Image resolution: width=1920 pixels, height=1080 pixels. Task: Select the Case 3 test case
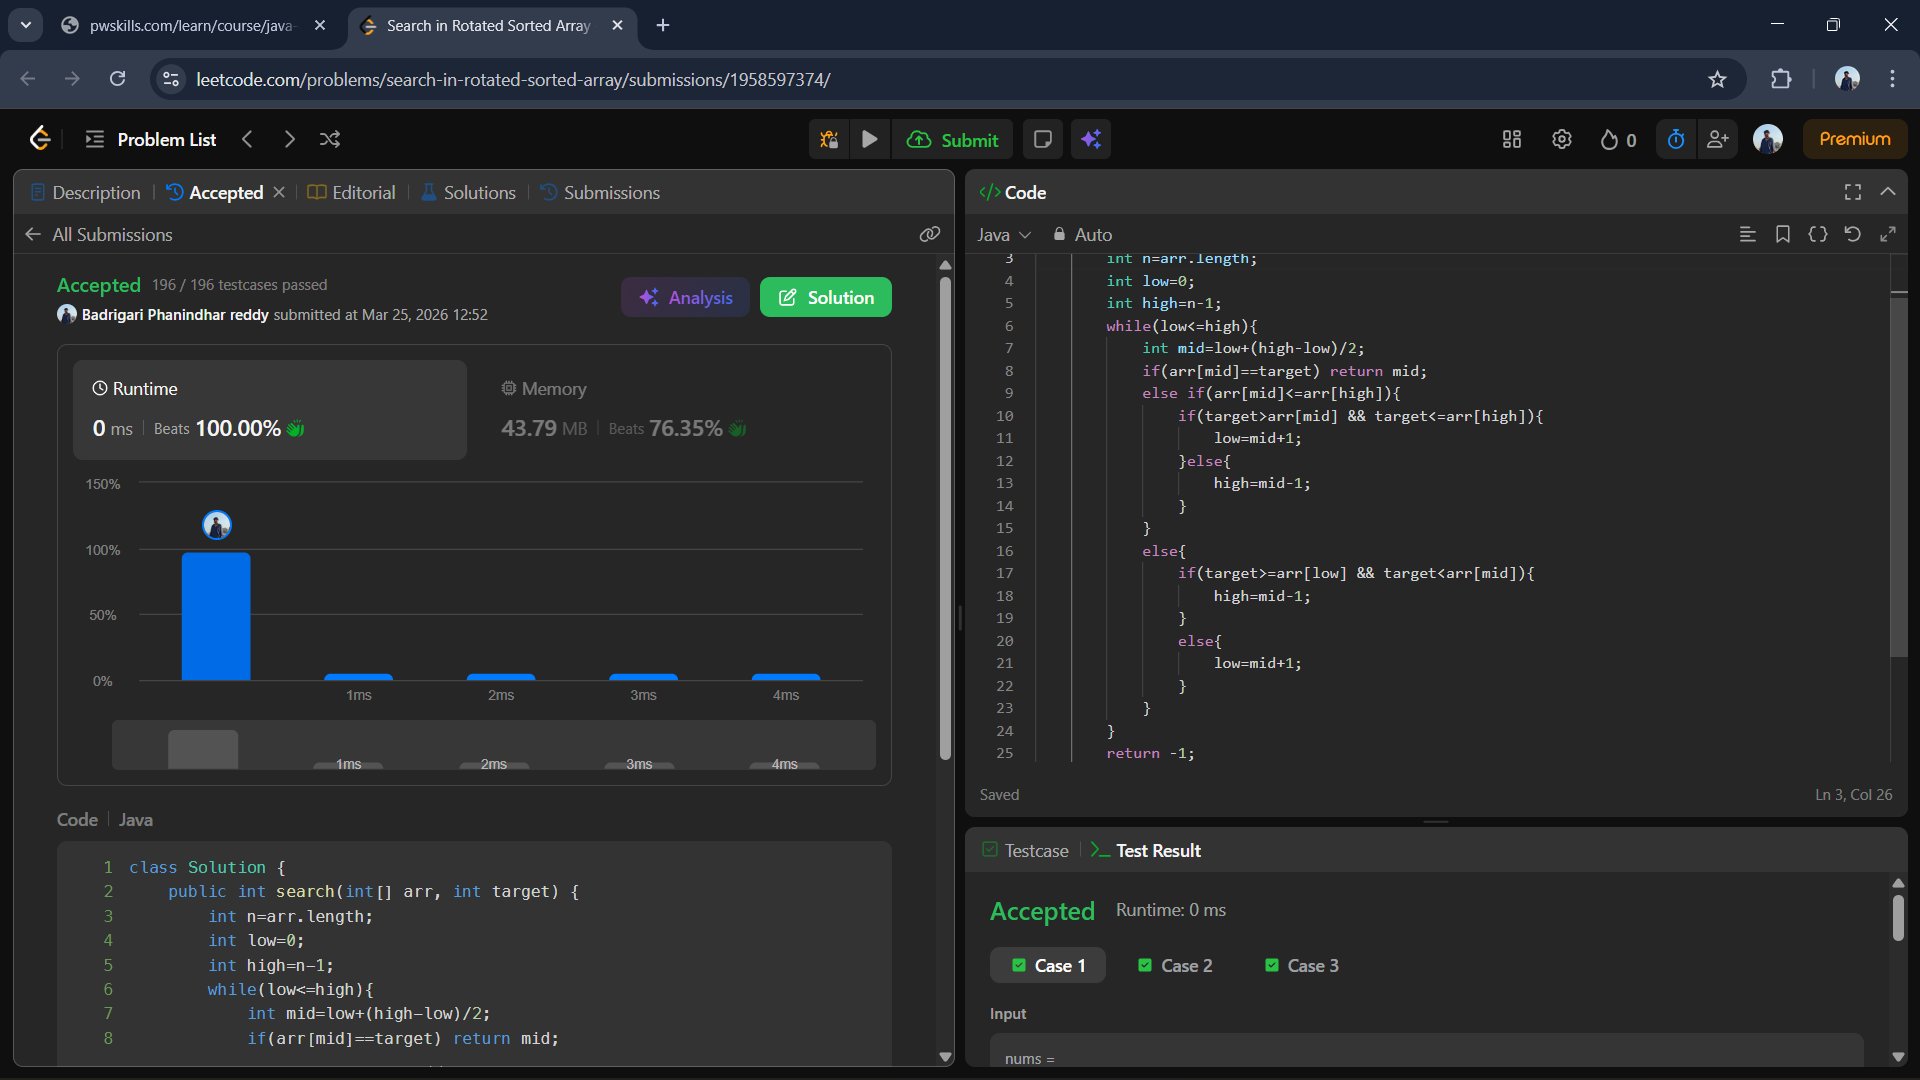tap(1301, 965)
